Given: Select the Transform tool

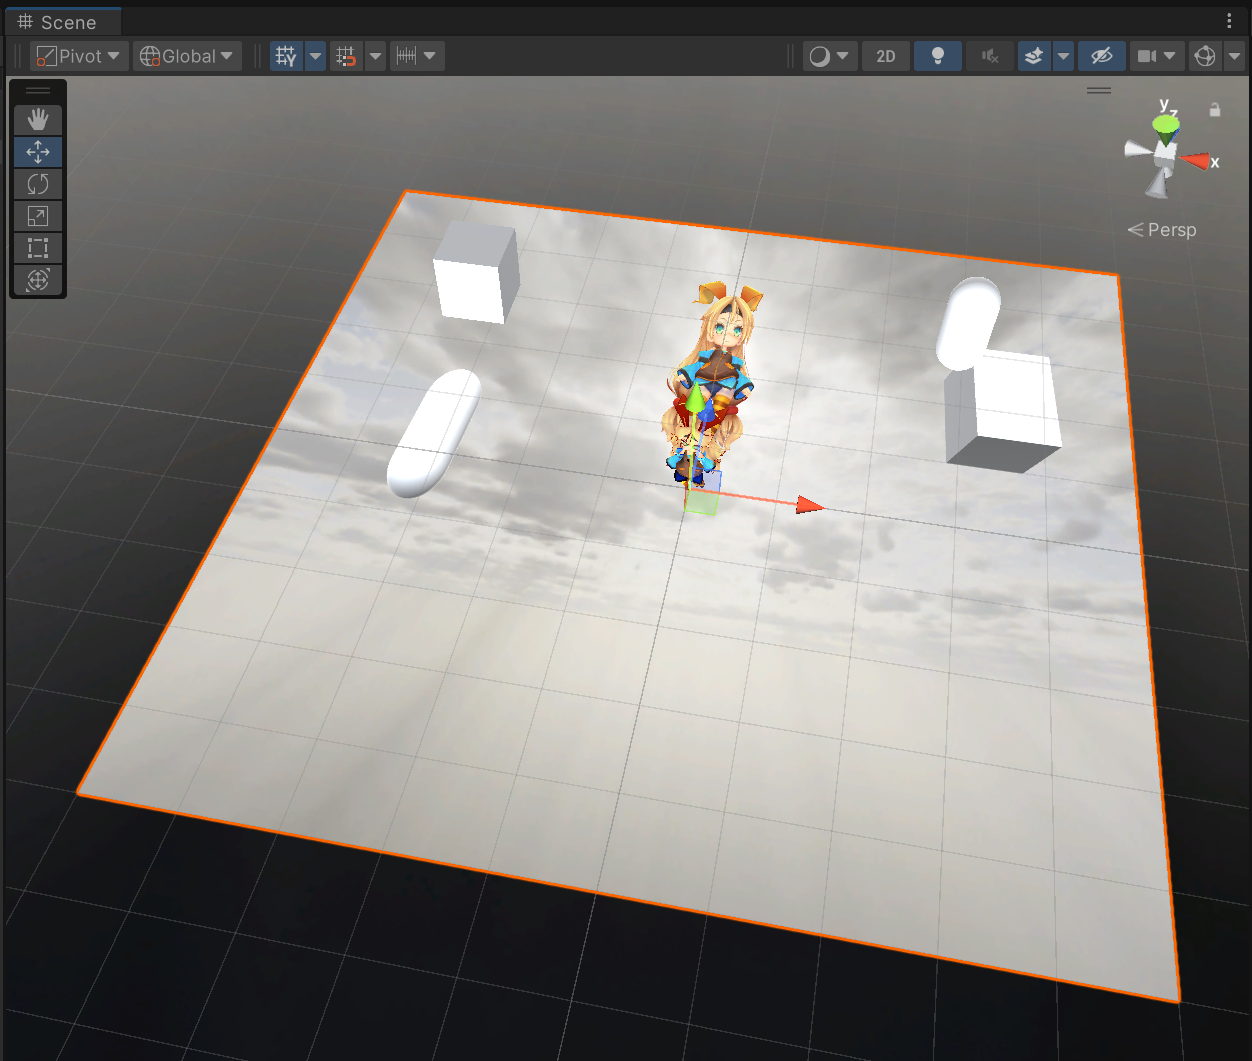Looking at the screenshot, I should pos(38,280).
